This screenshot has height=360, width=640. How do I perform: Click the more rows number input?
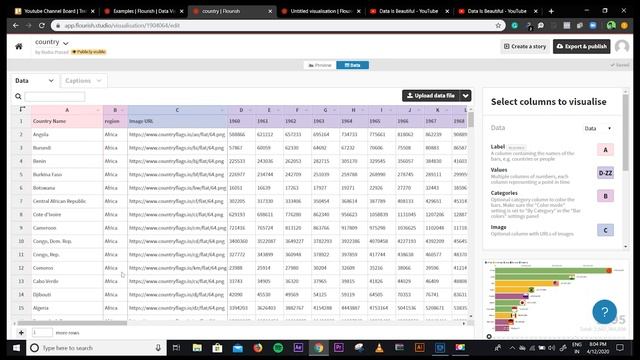pyautogui.click(x=42, y=333)
